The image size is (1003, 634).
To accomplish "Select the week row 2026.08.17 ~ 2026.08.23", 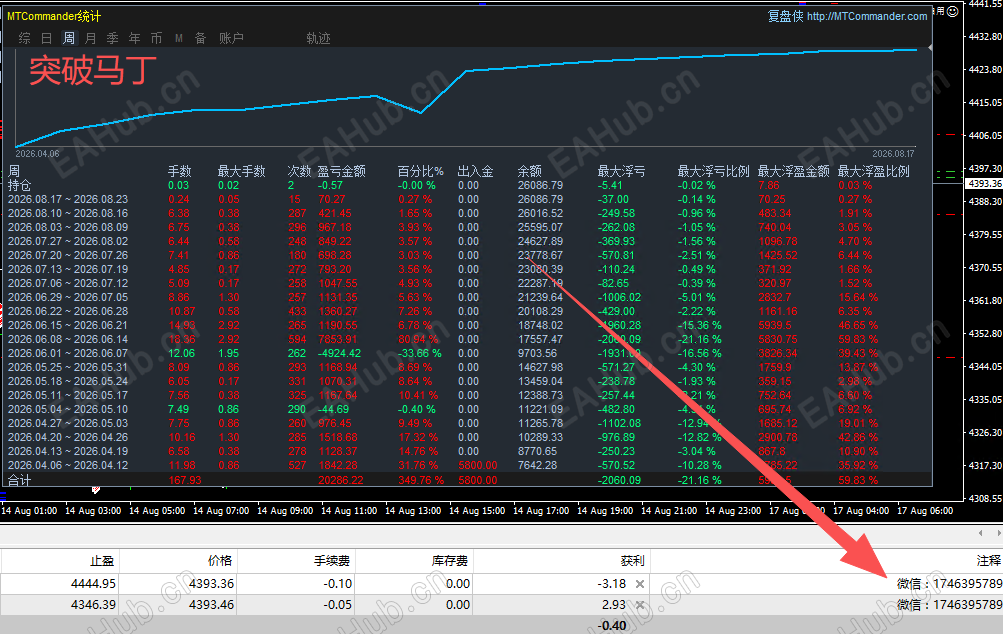I will [68, 199].
